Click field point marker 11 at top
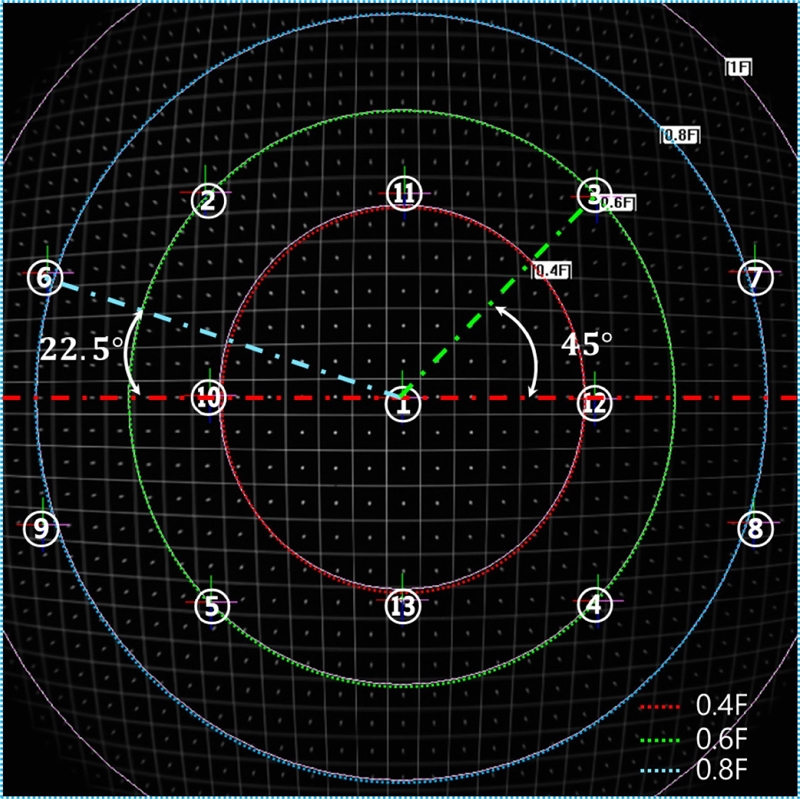Screen dimensions: 800x799 402,192
